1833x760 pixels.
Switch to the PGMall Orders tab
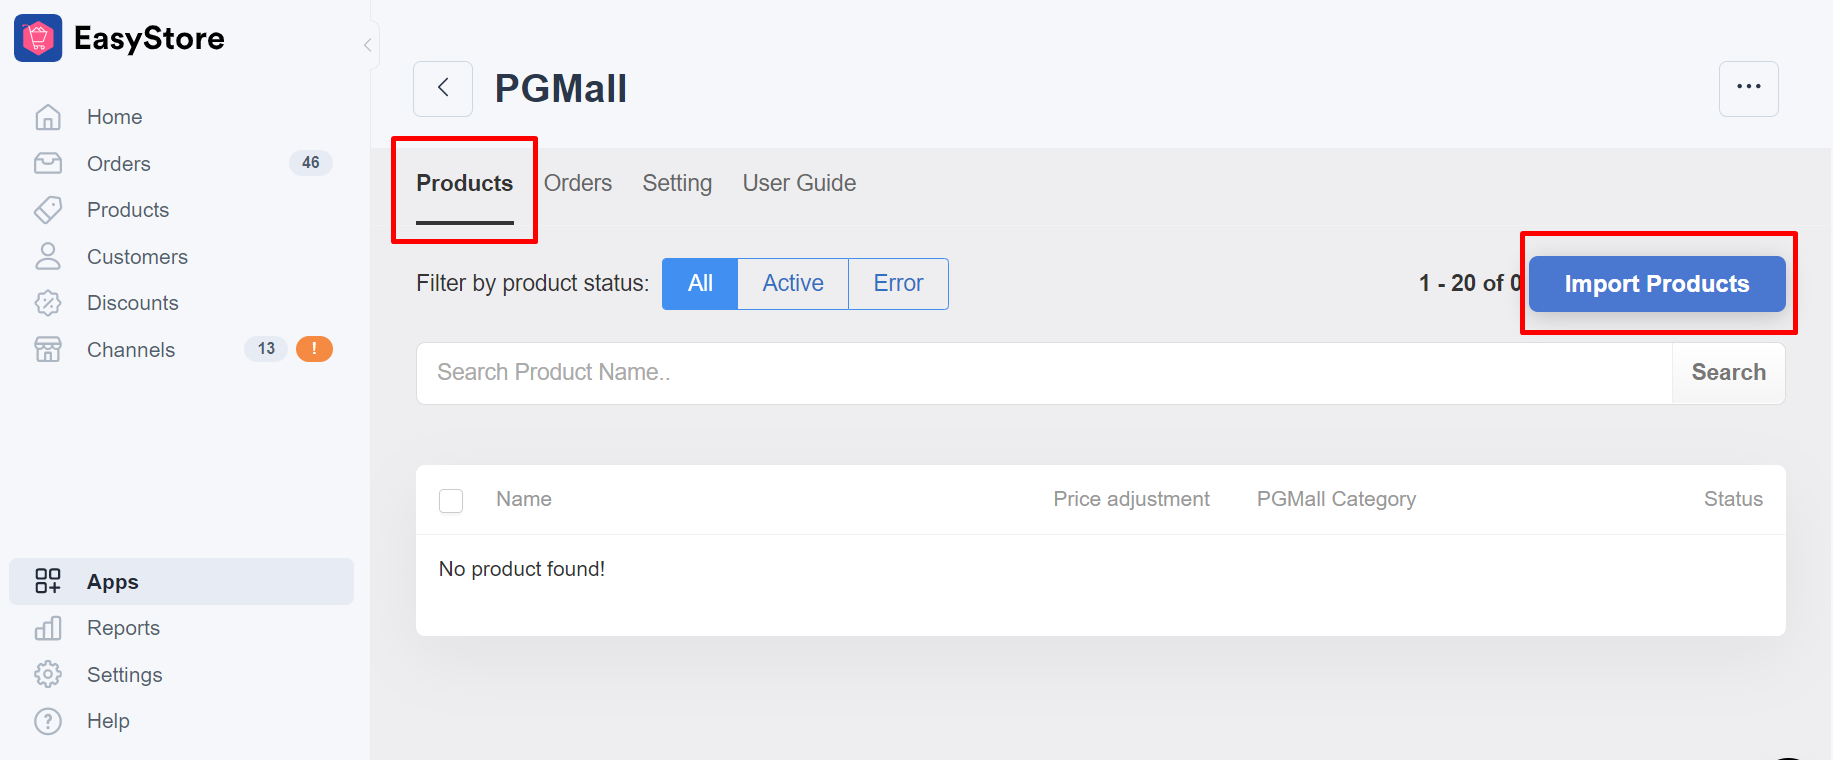[578, 184]
